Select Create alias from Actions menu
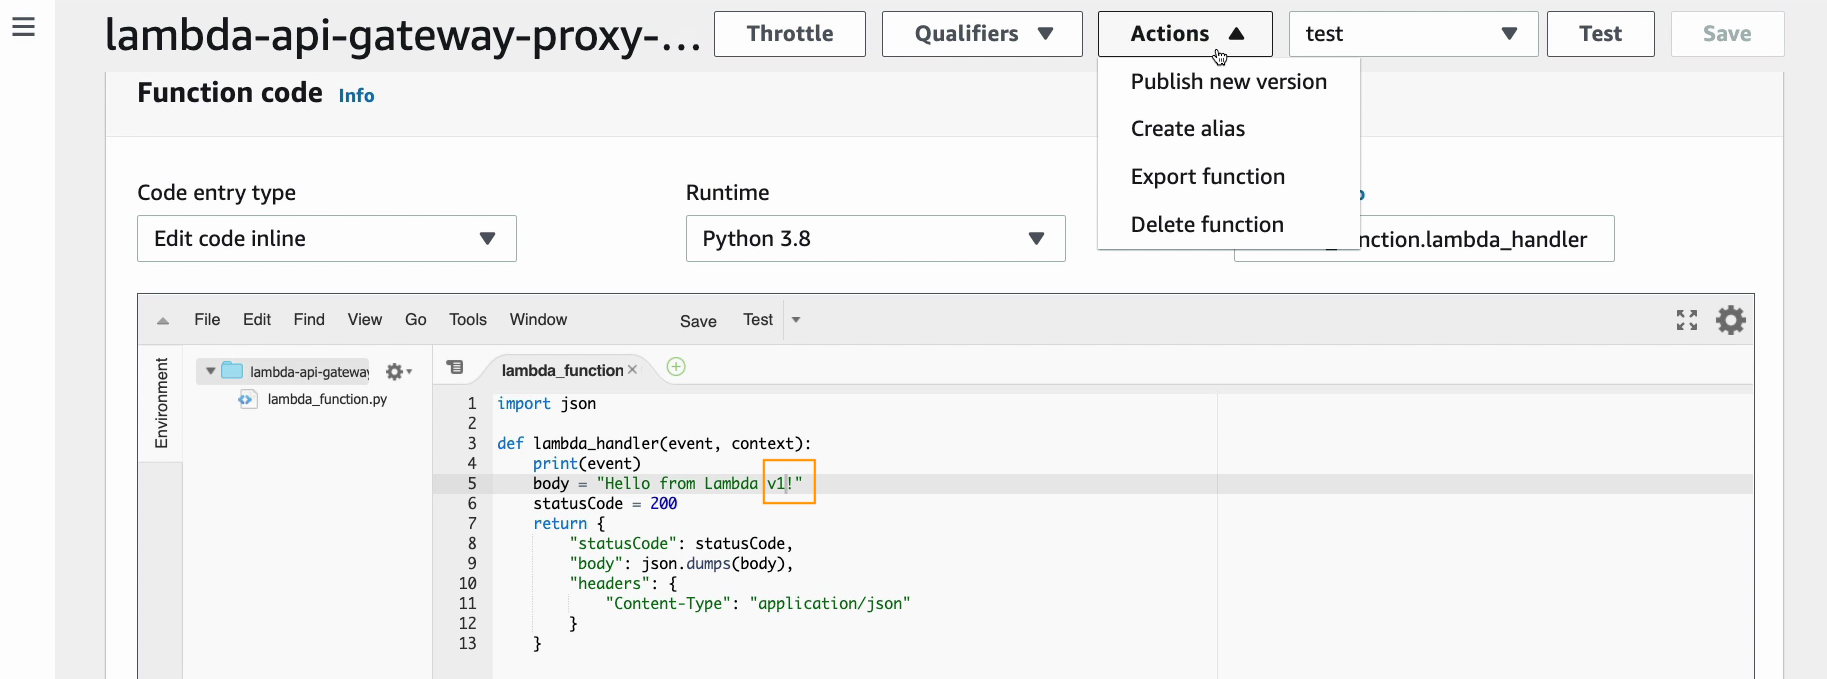This screenshot has height=679, width=1827. pyautogui.click(x=1188, y=129)
